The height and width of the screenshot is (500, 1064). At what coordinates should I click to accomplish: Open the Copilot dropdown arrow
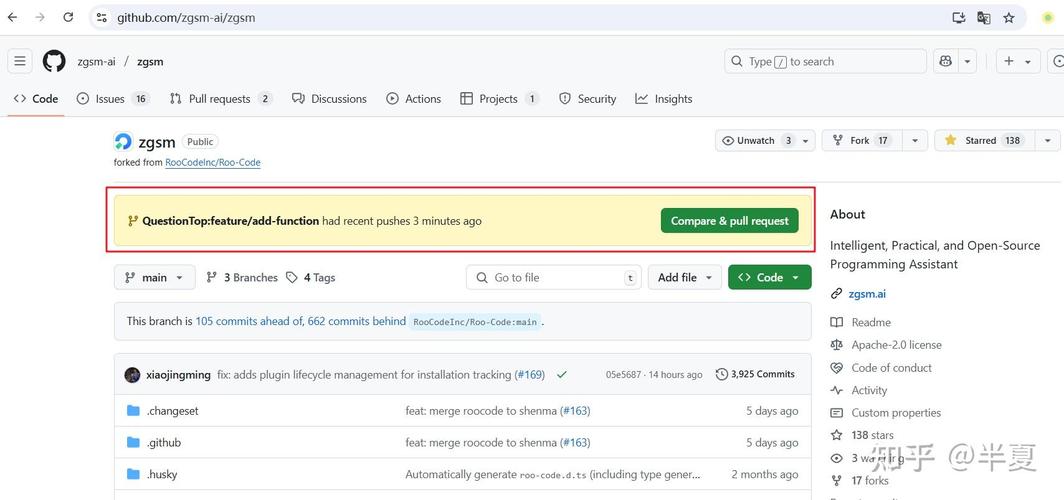click(x=967, y=61)
